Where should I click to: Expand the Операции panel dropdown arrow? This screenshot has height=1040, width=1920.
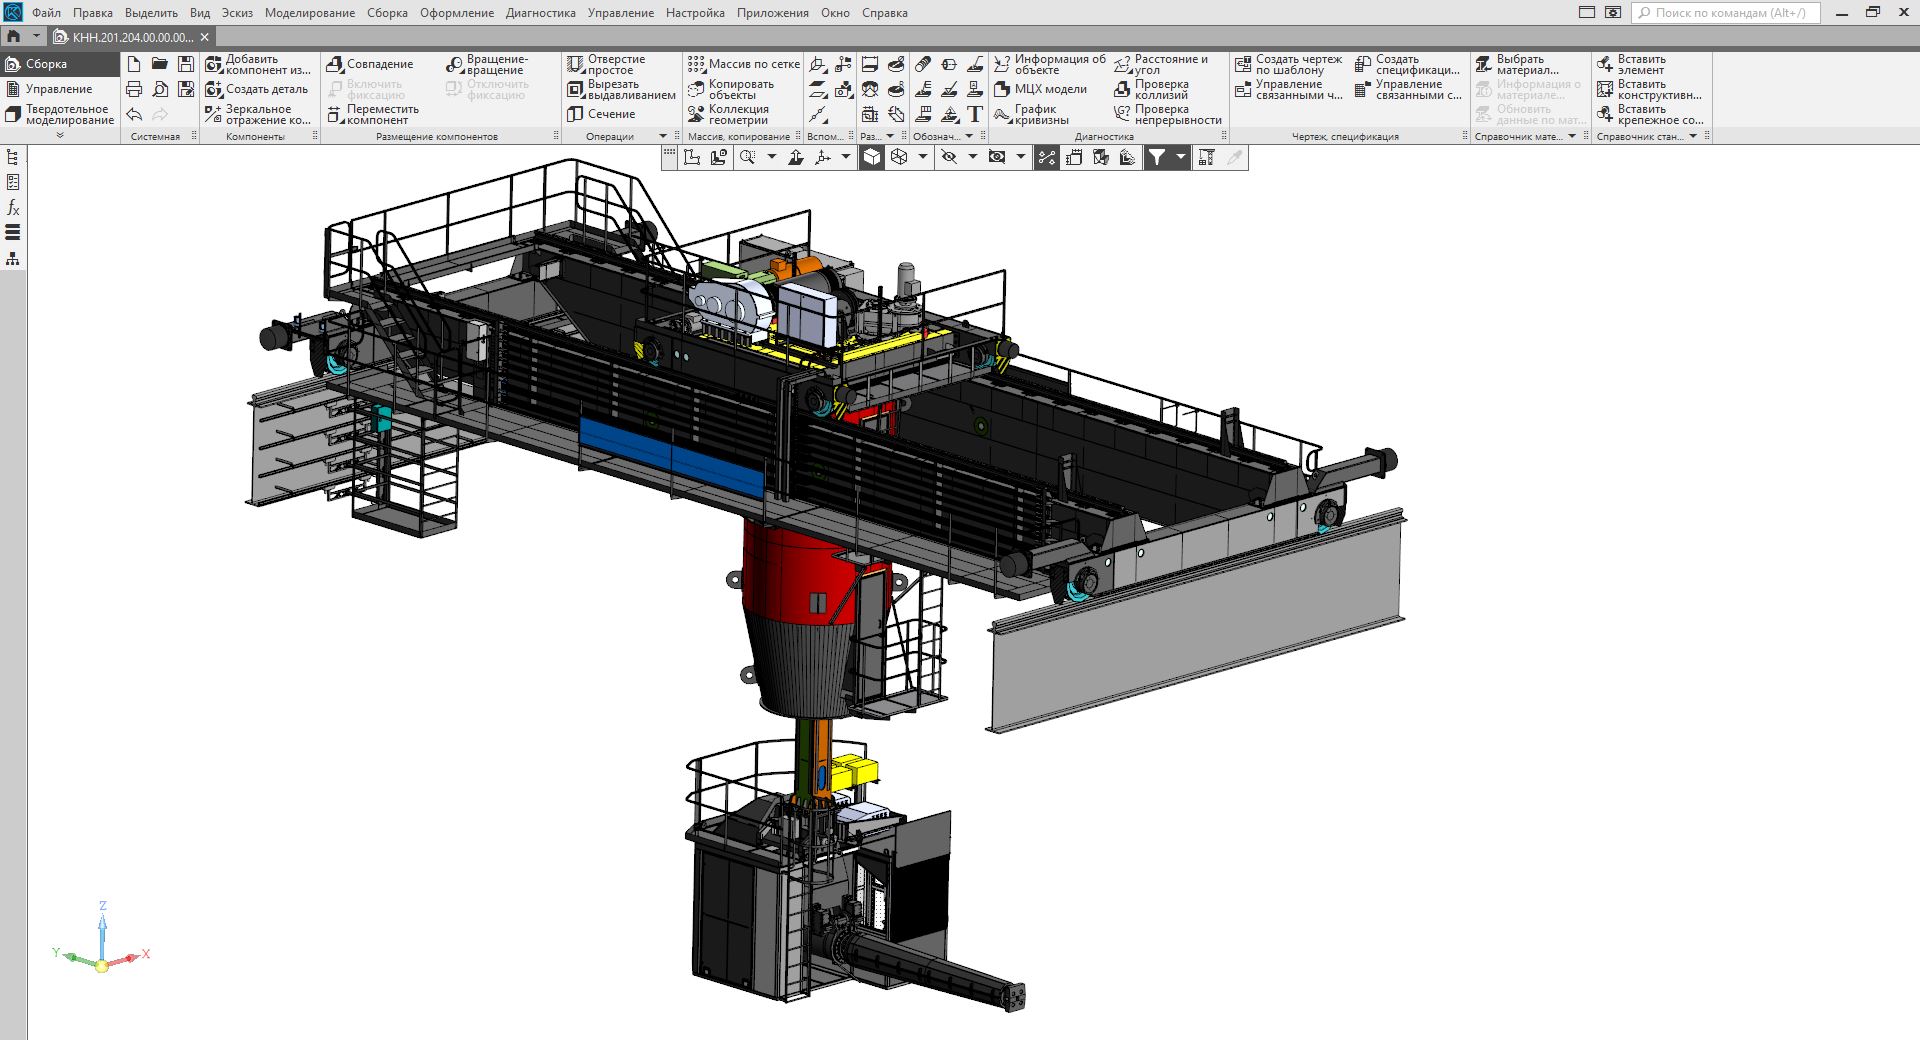662,136
